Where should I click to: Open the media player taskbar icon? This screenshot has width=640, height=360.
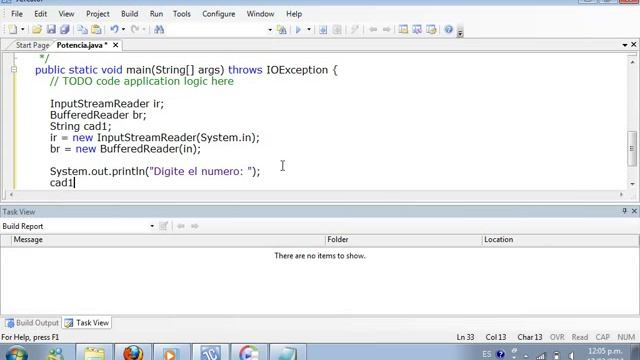point(171,353)
